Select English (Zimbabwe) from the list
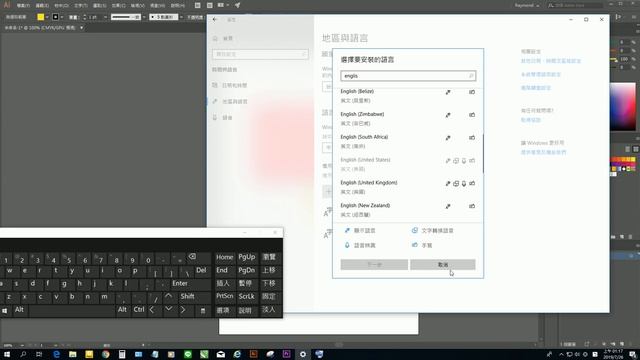The width and height of the screenshot is (640, 360). click(408, 118)
